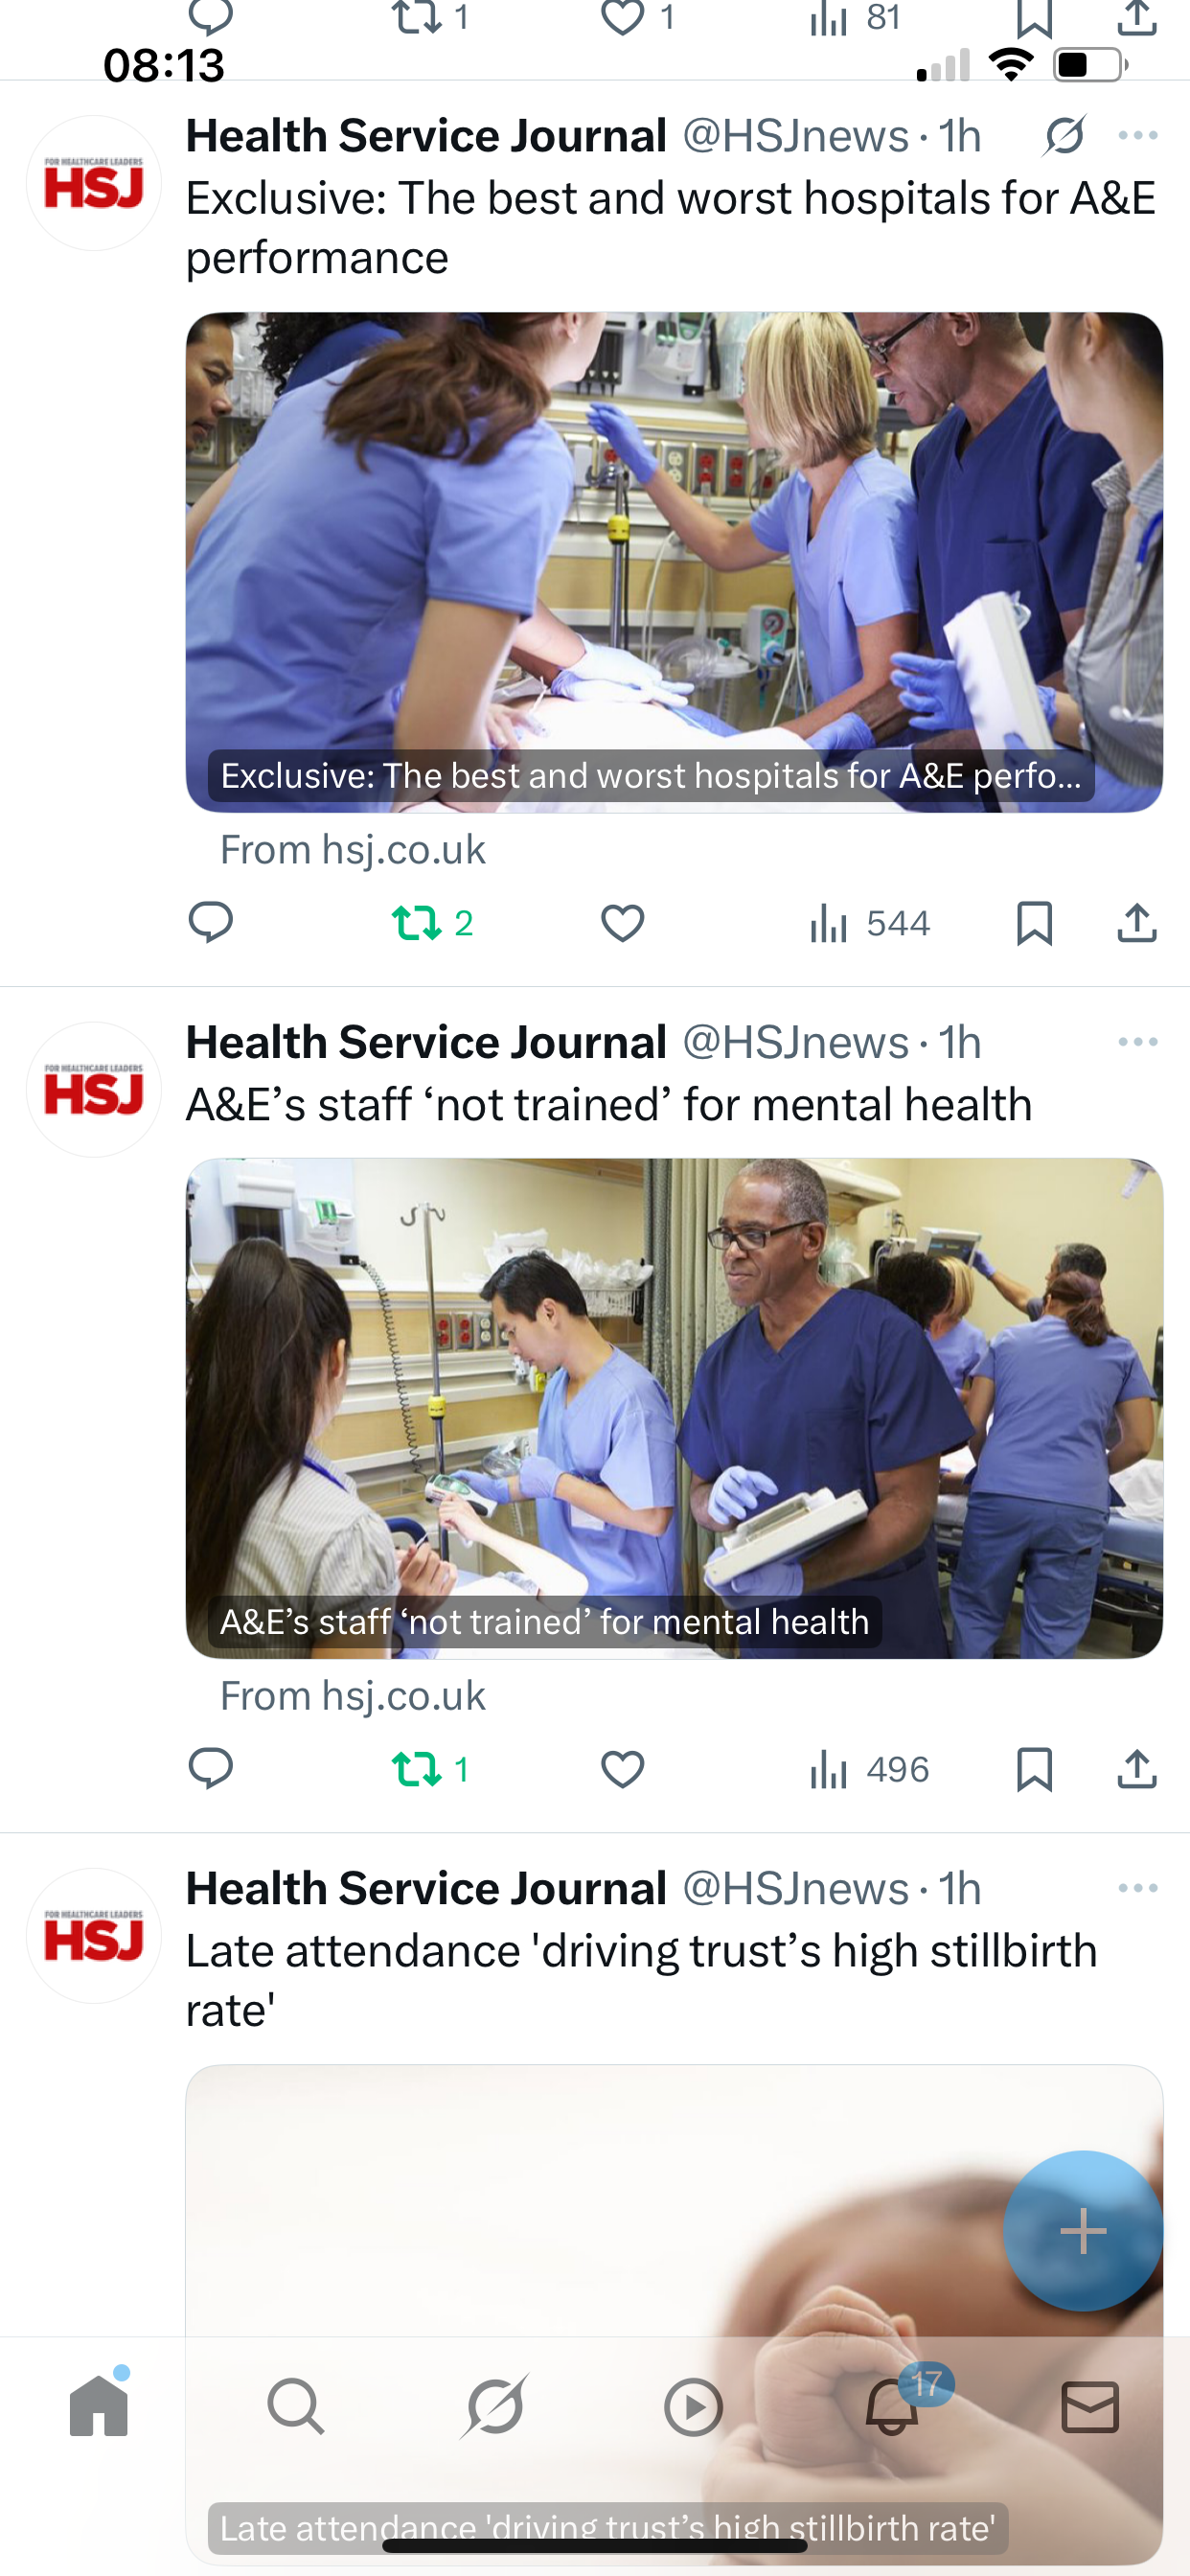The width and height of the screenshot is (1190, 2576).
Task: Open direct messages envelope
Action: click(x=1090, y=2406)
